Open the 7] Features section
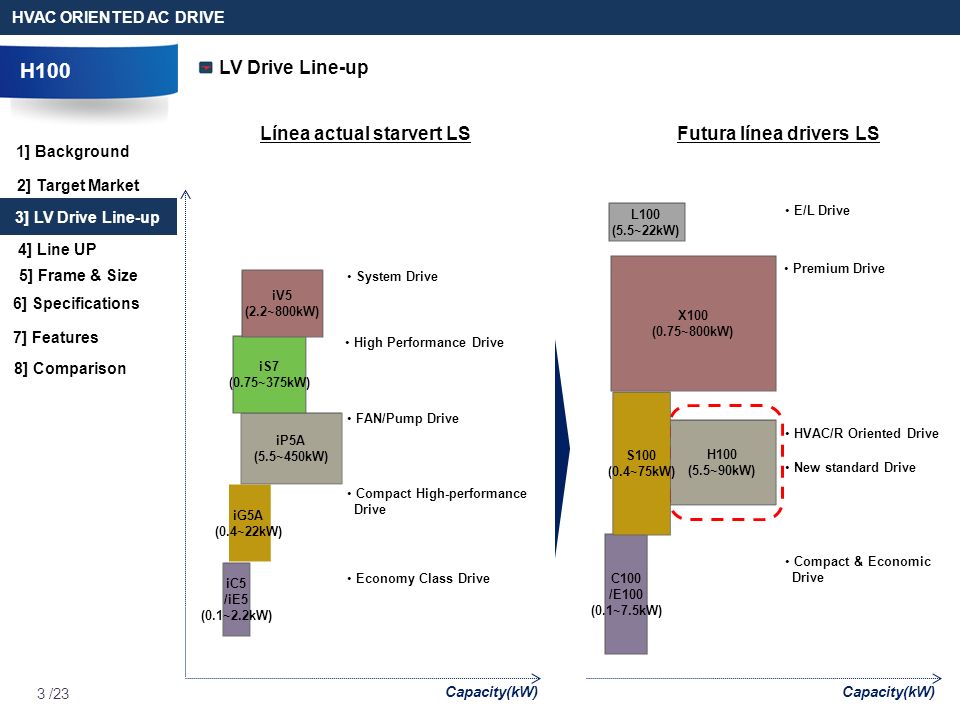960x720 pixels. point(56,337)
